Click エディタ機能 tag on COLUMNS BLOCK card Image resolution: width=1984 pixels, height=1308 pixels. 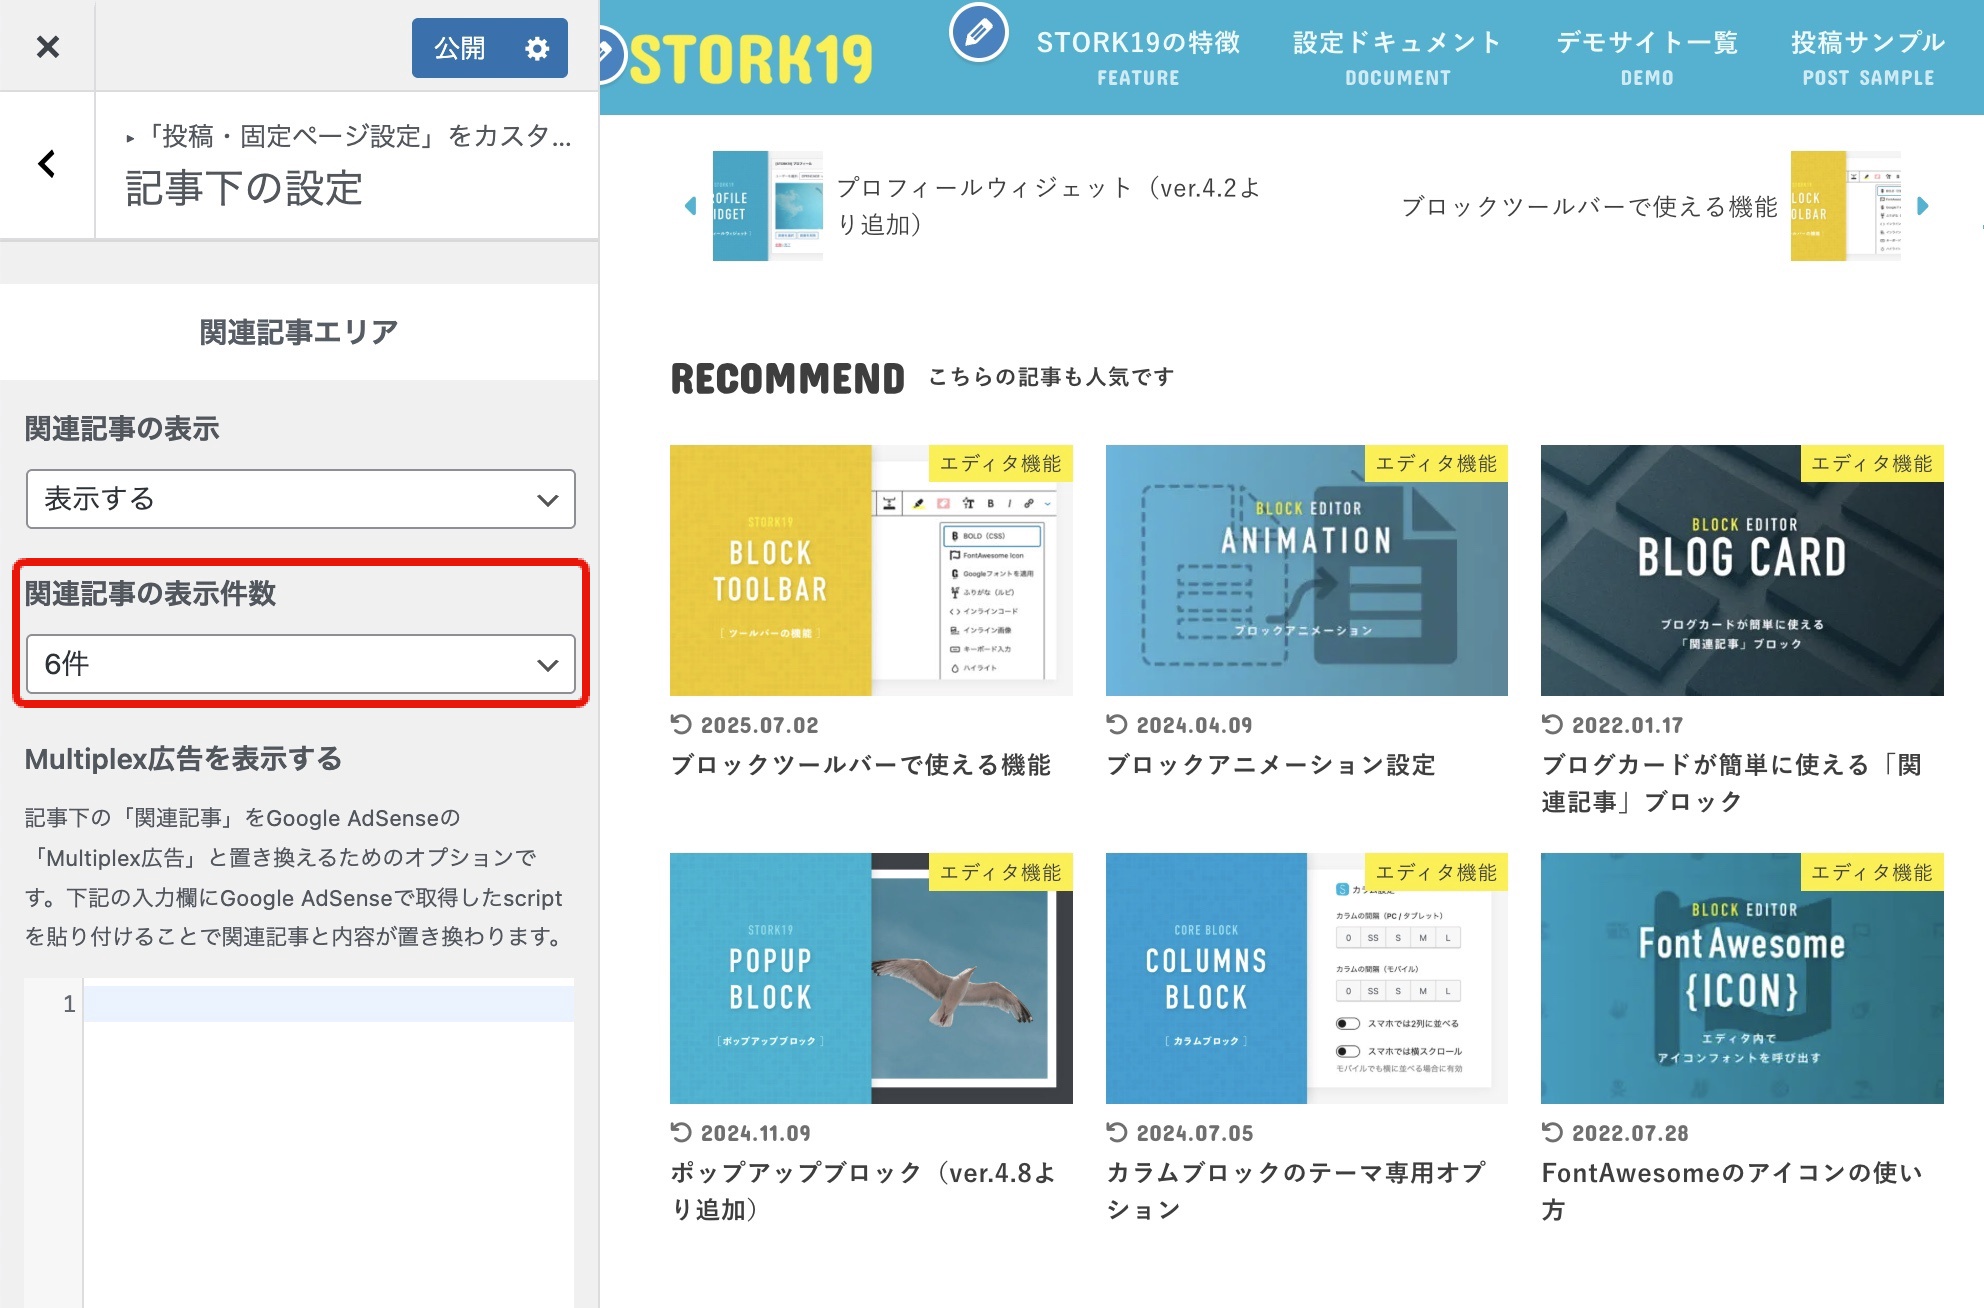(x=1435, y=872)
